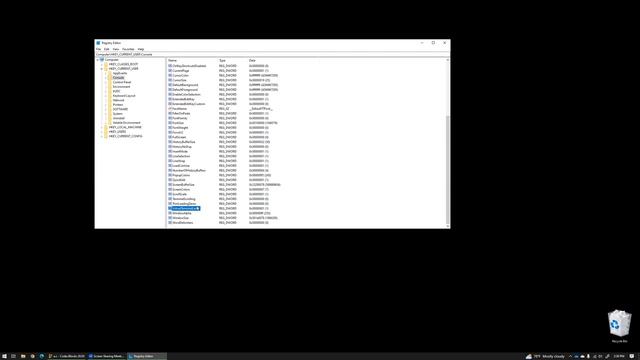The image size is (640, 360).
Task: Expand the AppEvents key
Action: click(x=106, y=73)
